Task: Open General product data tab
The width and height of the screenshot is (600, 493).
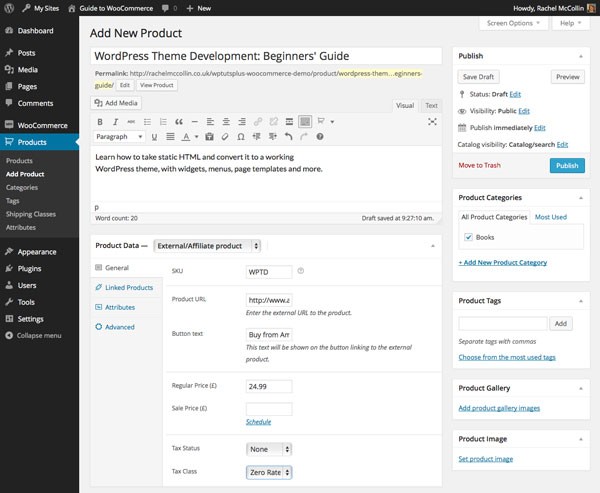Action: pos(127,268)
